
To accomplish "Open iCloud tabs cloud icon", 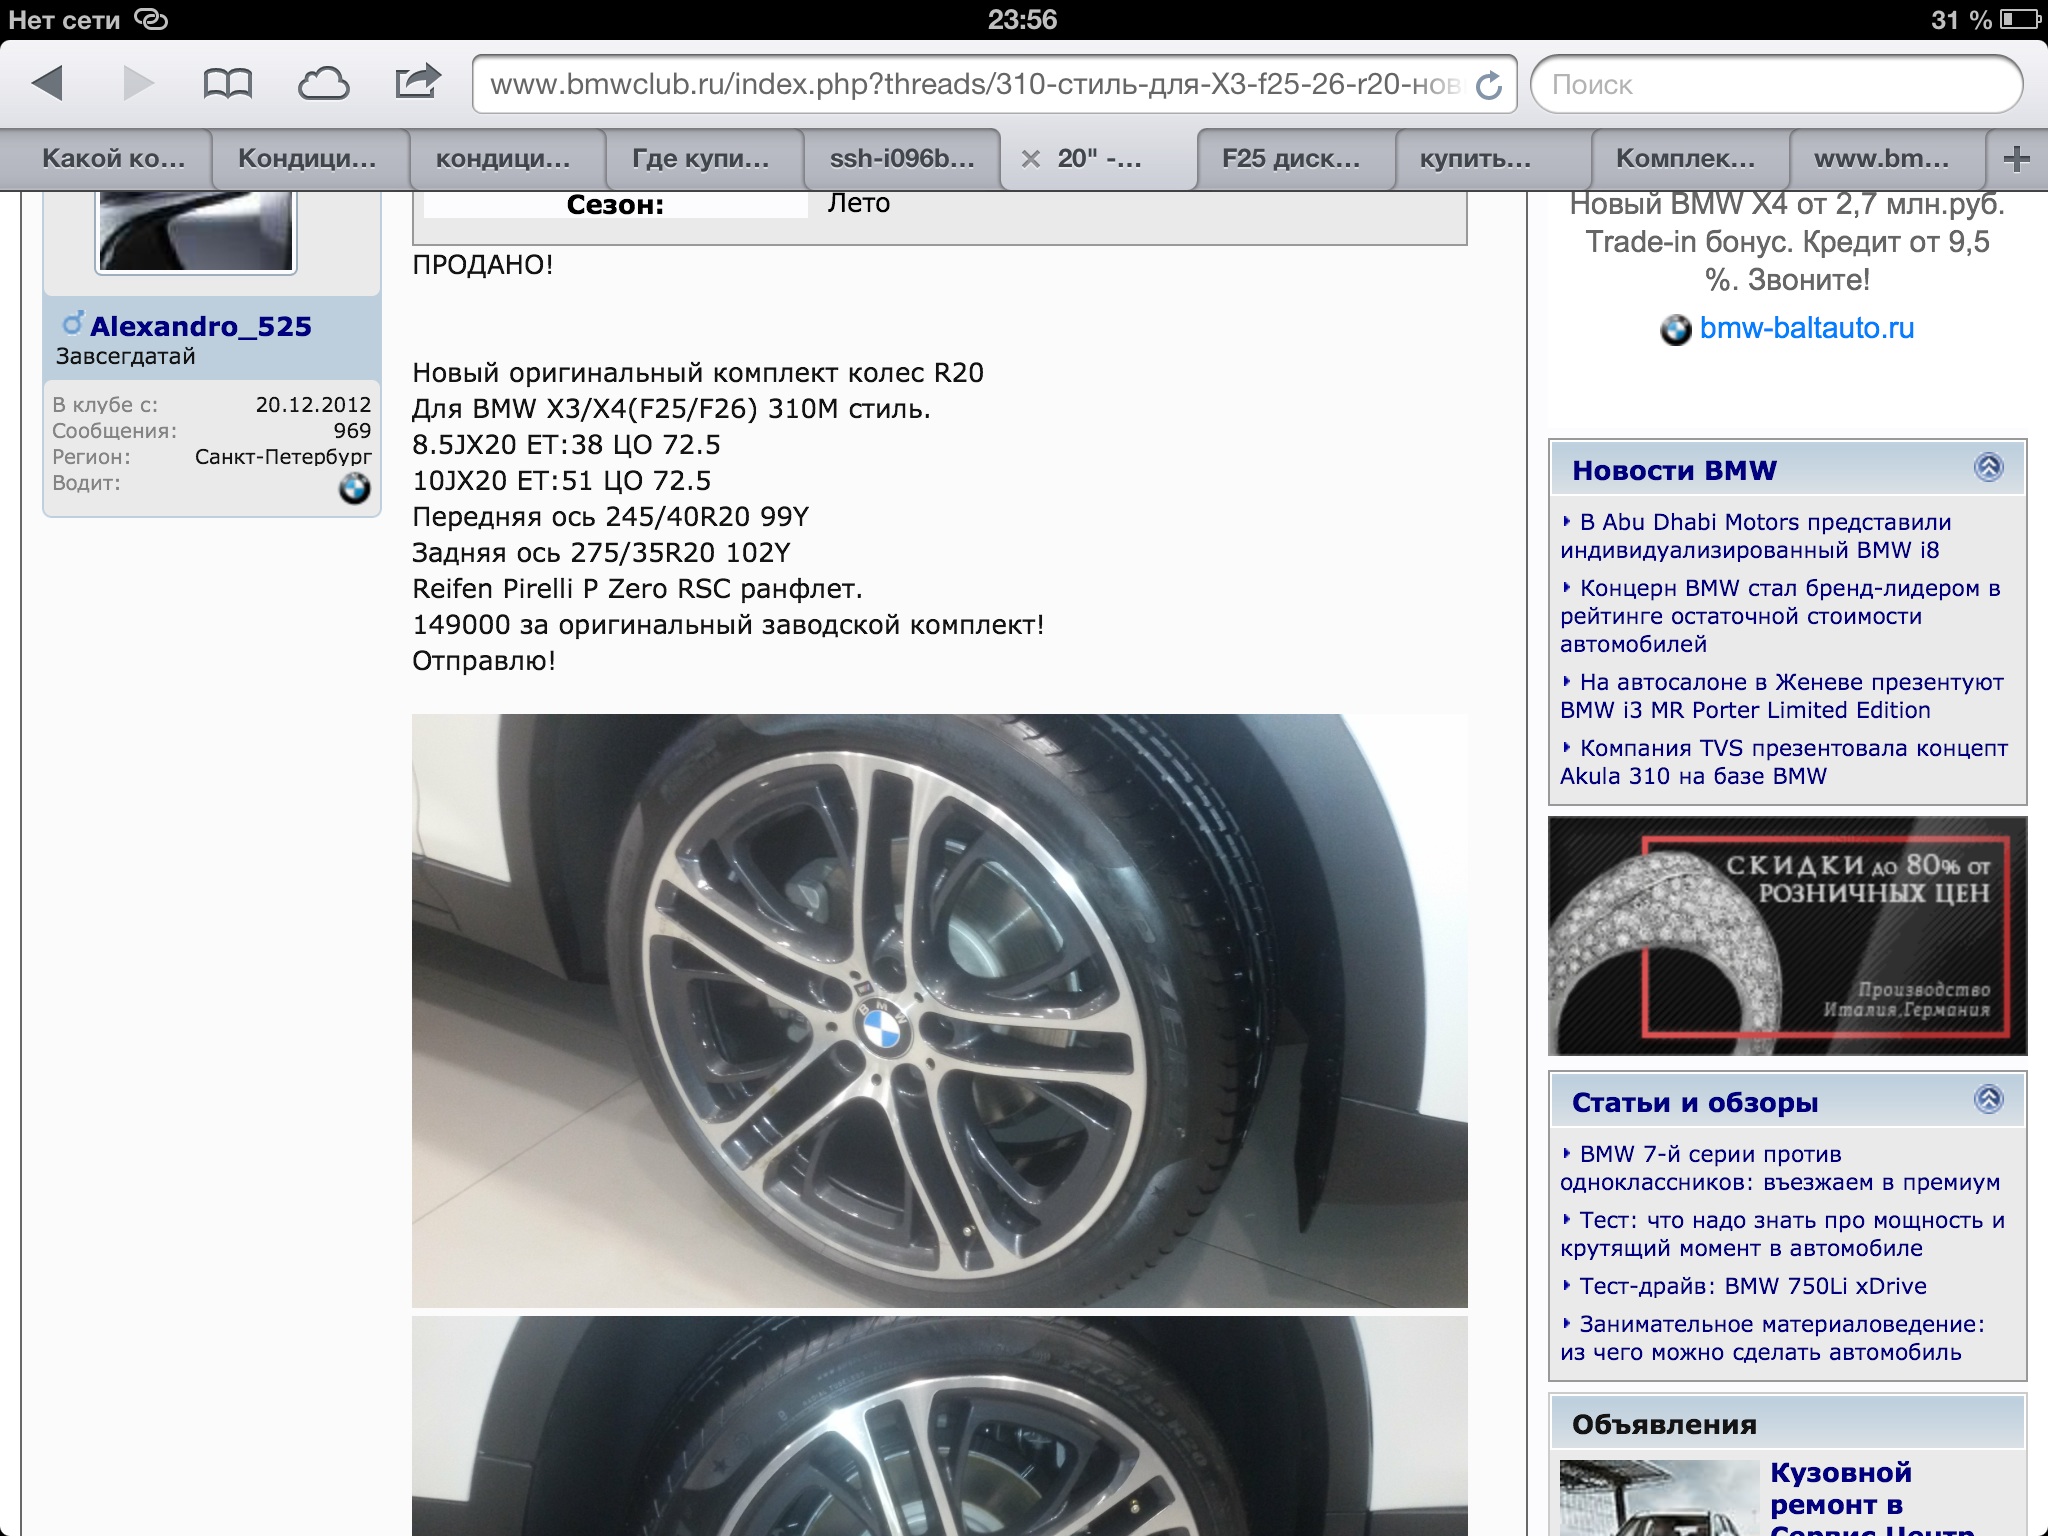I will 323,84.
